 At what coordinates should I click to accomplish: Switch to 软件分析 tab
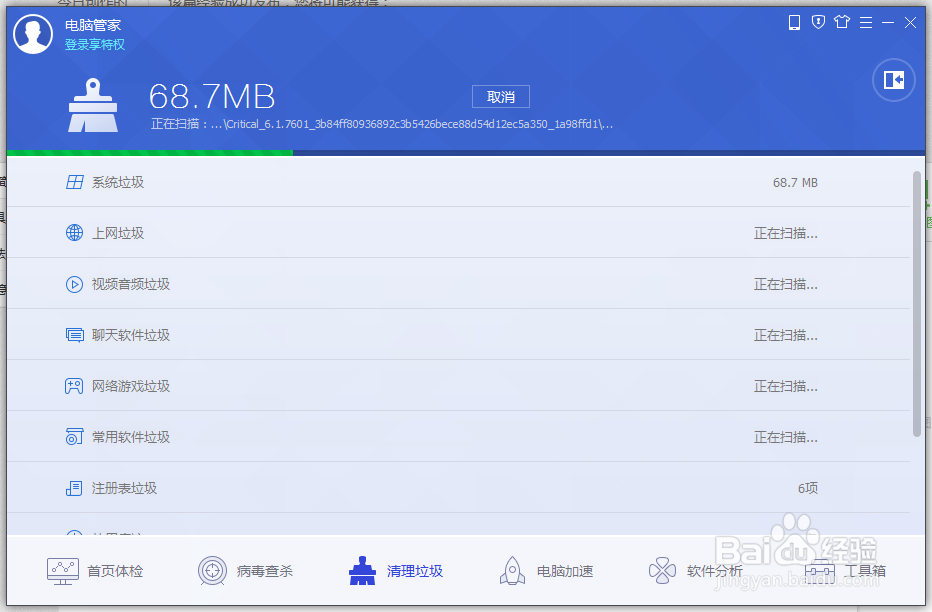tap(696, 571)
